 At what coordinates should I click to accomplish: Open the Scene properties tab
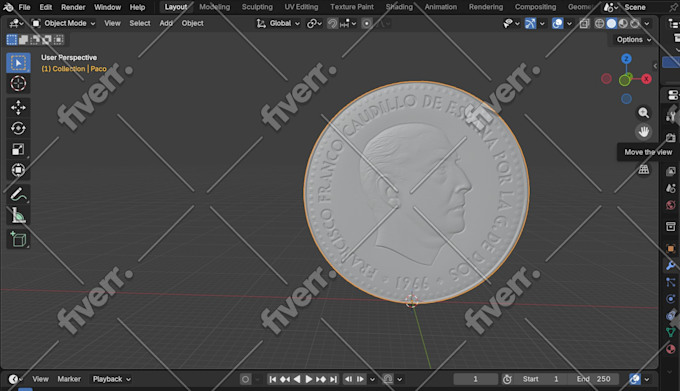pos(670,188)
